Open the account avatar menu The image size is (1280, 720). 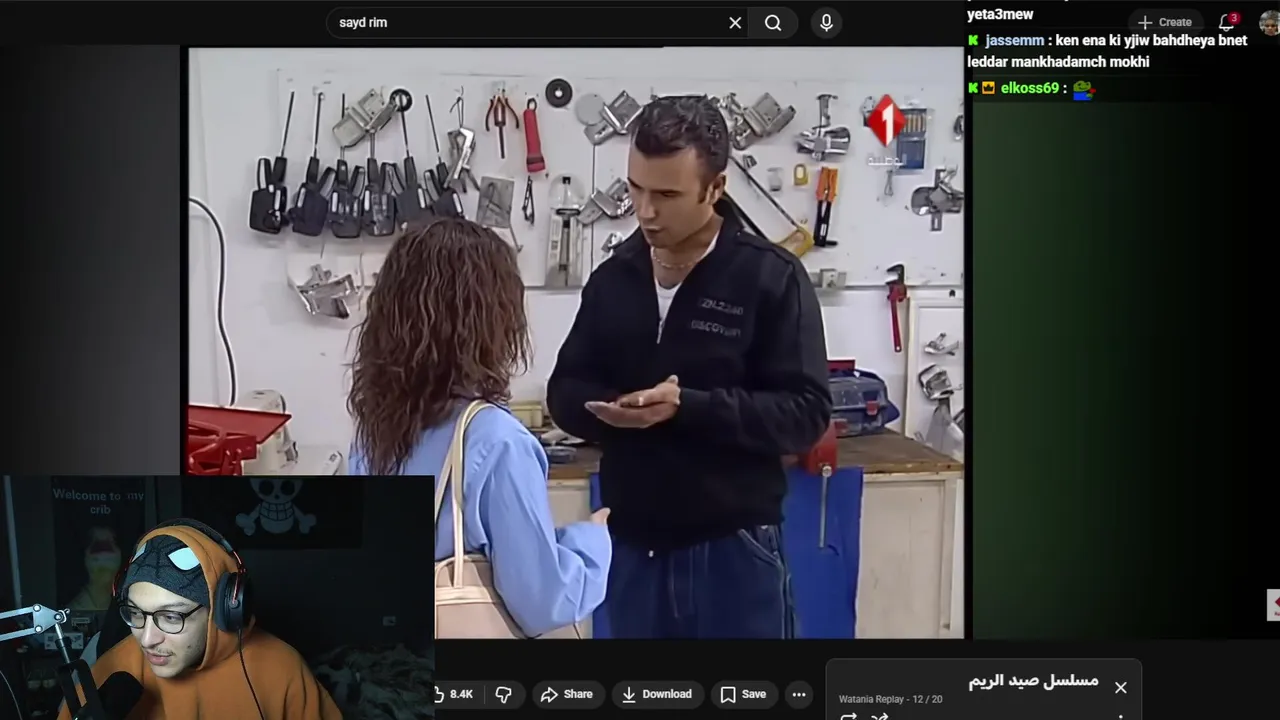click(x=1269, y=22)
